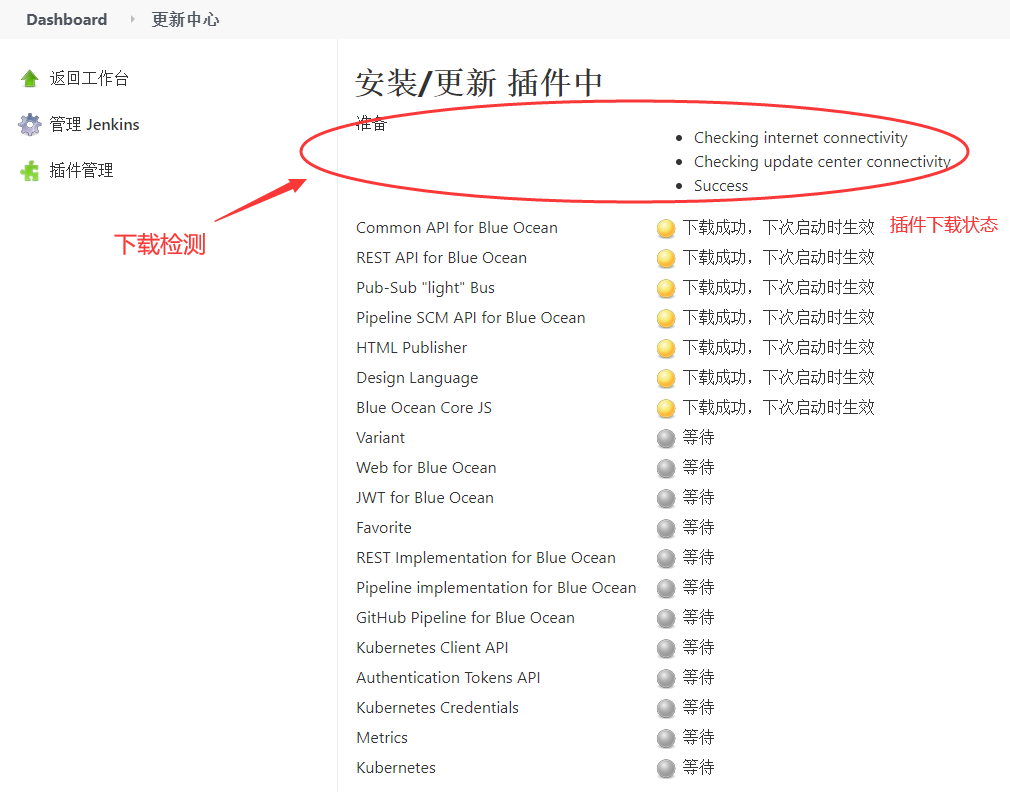
Task: Click the green up-arrow return icon
Action: point(30,79)
